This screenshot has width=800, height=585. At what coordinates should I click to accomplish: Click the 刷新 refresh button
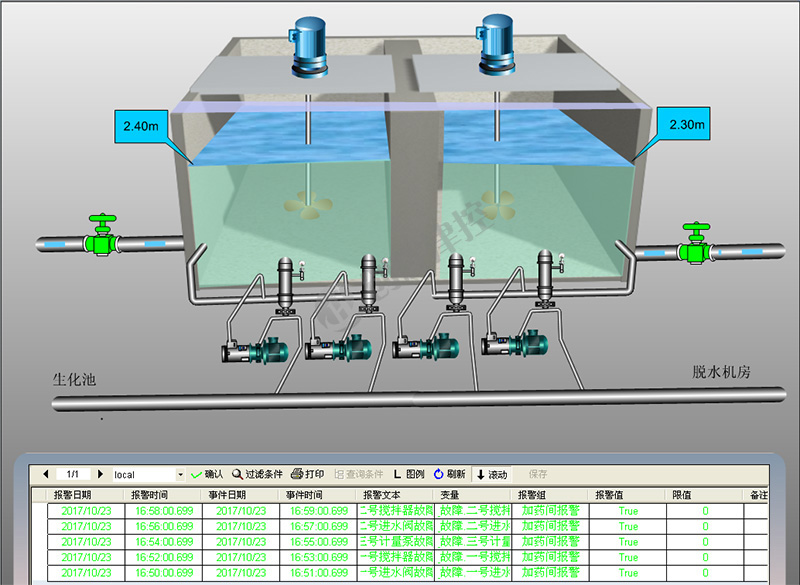click(450, 474)
